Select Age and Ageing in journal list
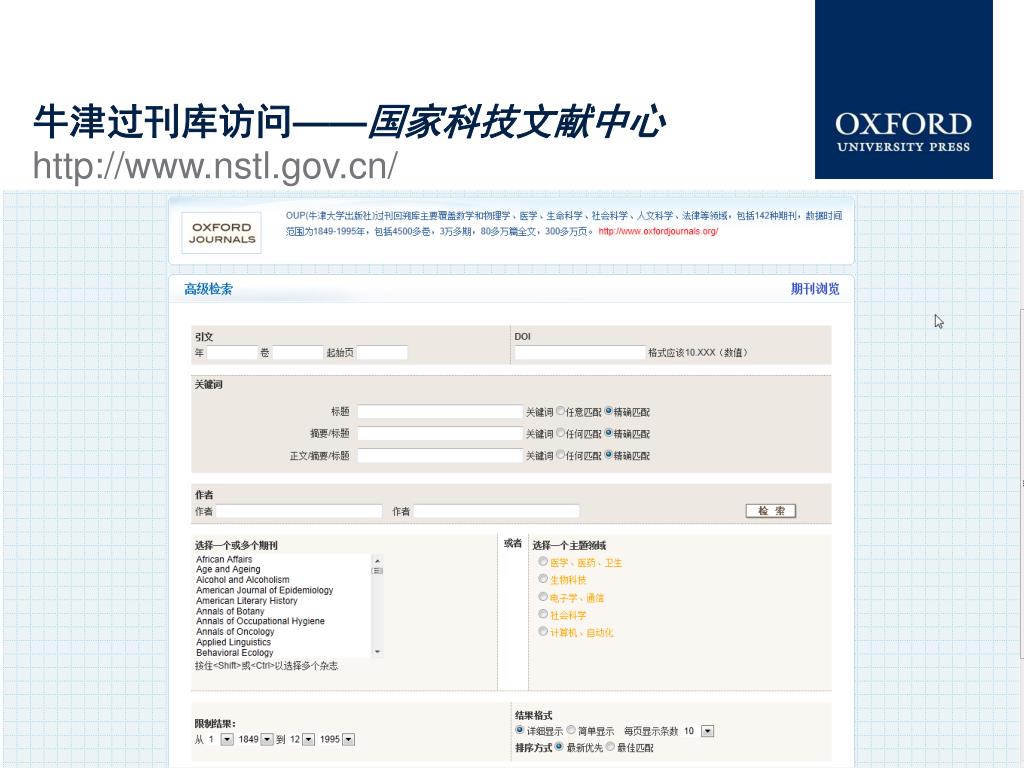1024x768 pixels. point(228,569)
